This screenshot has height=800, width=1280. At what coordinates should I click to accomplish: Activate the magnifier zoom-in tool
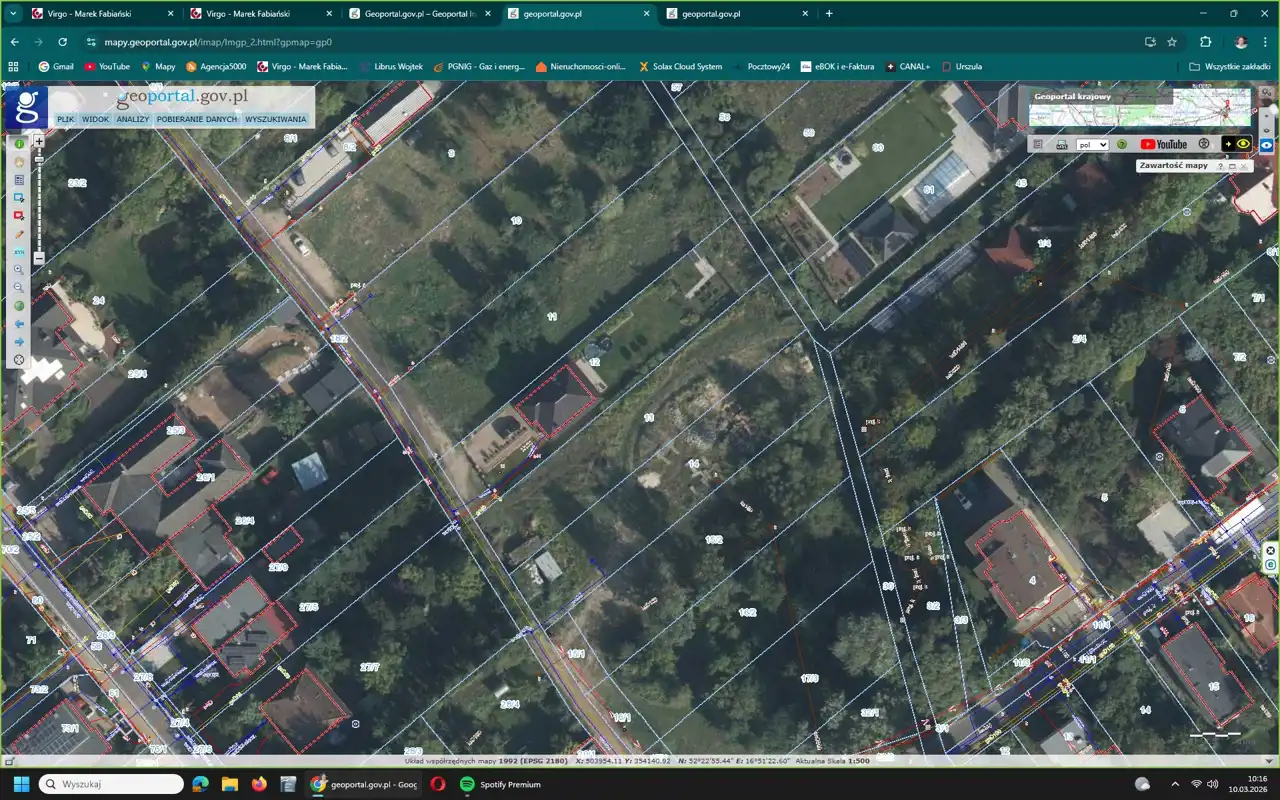(x=19, y=270)
